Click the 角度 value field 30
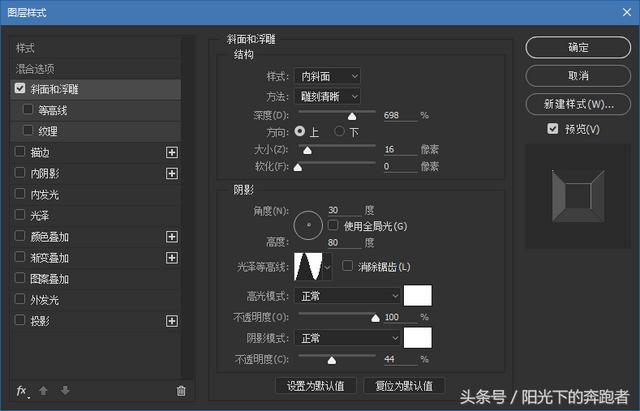Image resolution: width=640 pixels, height=411 pixels. 345,210
